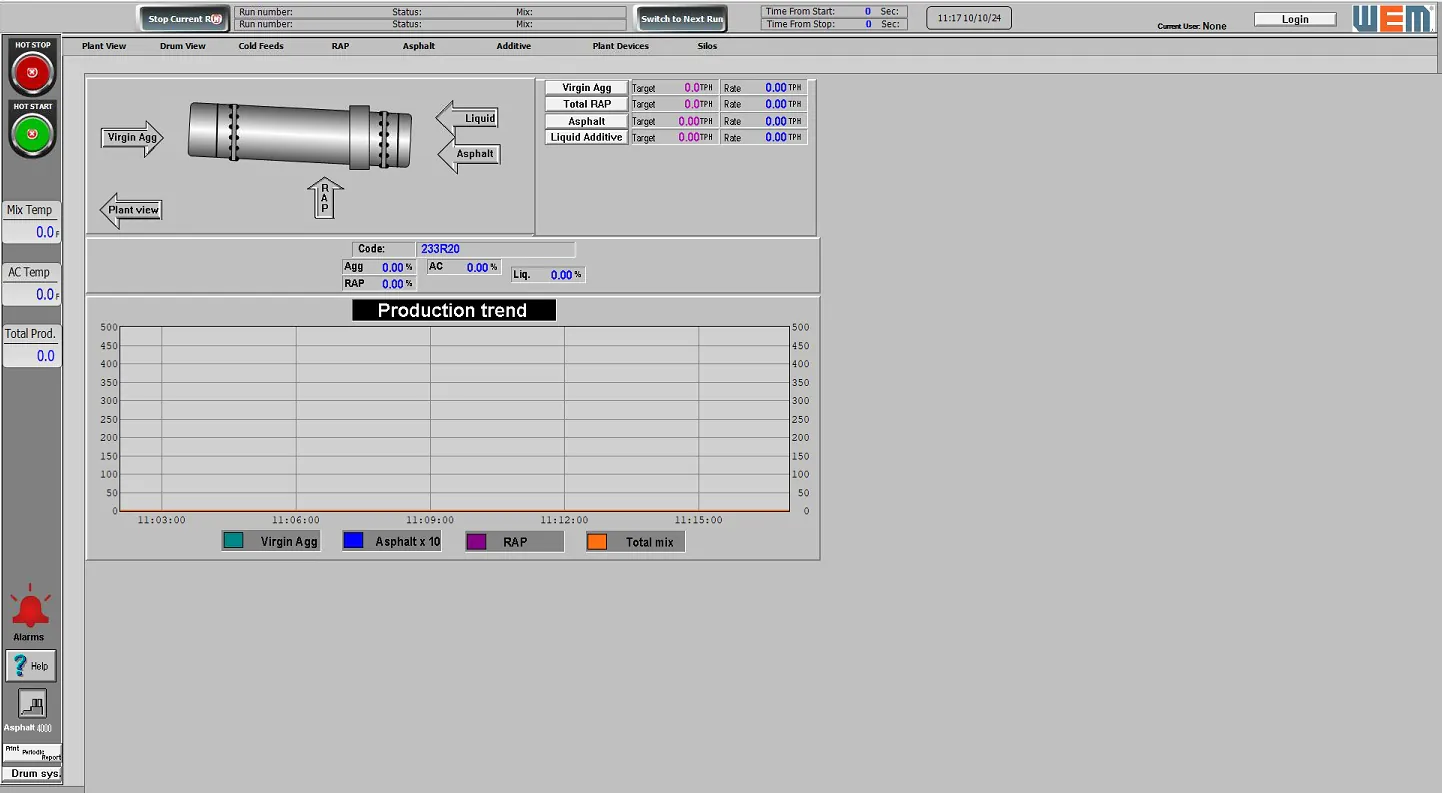Screen dimensions: 1442x793
Task: Click the Help question mark icon
Action: (30, 665)
